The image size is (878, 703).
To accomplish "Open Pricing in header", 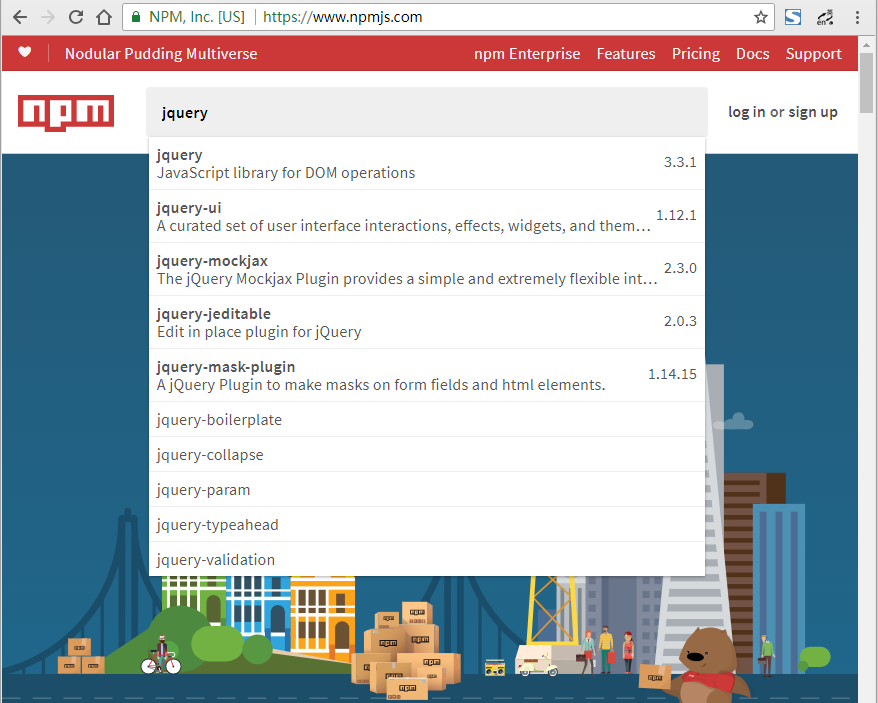I will tap(696, 54).
